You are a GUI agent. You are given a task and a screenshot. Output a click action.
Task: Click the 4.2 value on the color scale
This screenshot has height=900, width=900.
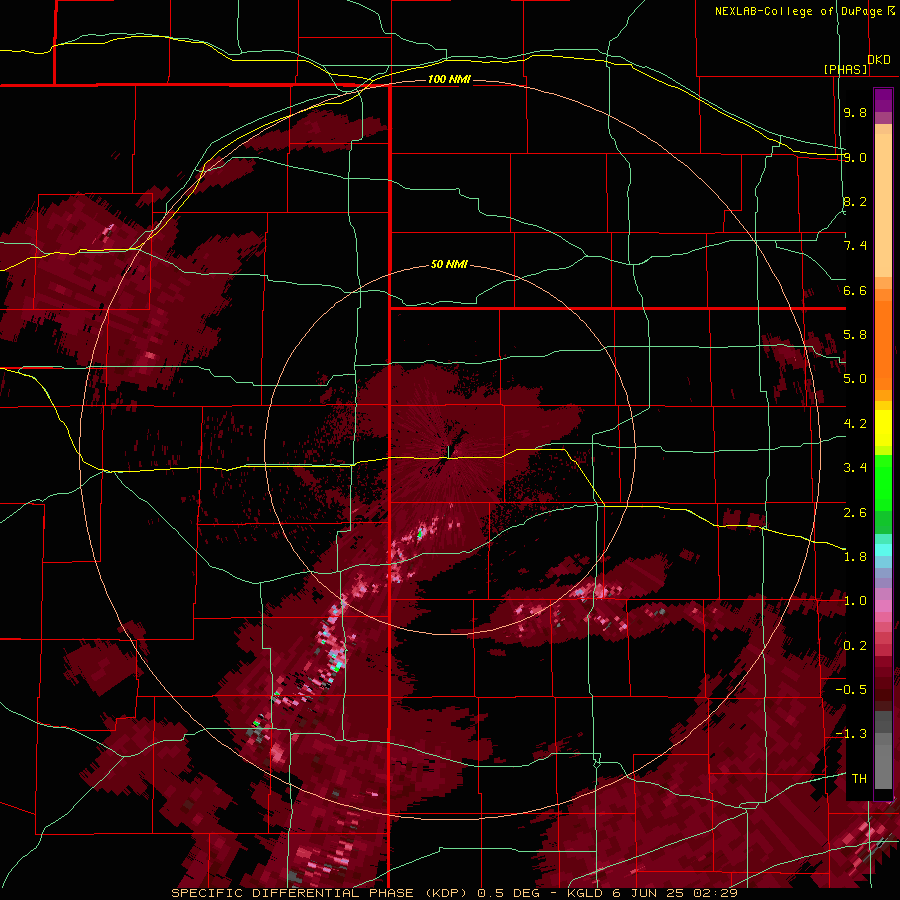tap(855, 424)
